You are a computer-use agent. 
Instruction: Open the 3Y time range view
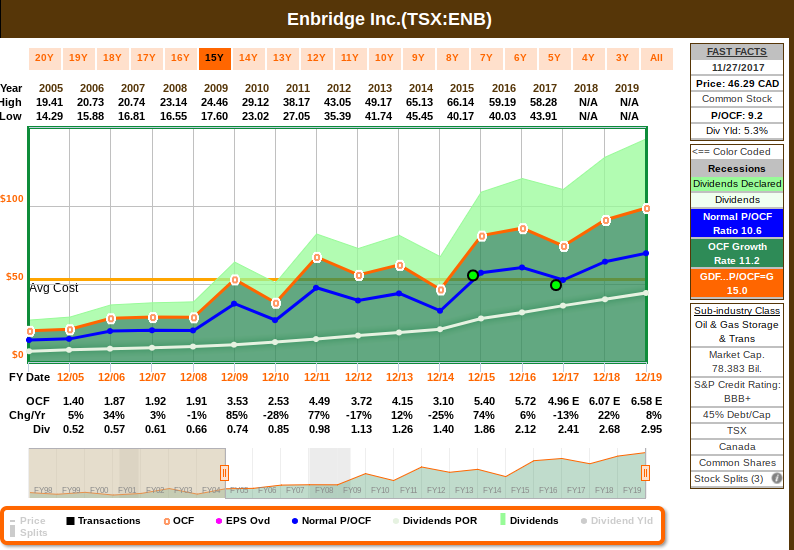point(622,58)
